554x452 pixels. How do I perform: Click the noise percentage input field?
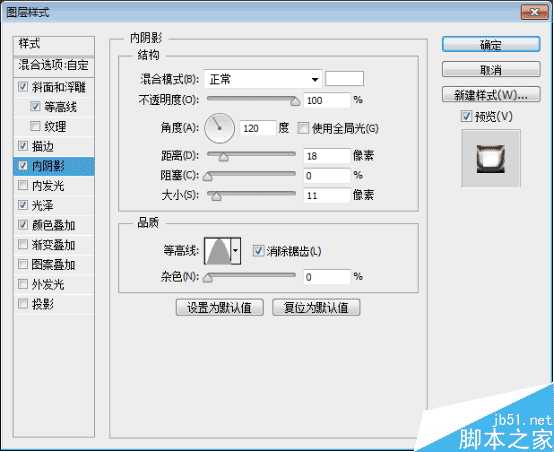[x=326, y=277]
